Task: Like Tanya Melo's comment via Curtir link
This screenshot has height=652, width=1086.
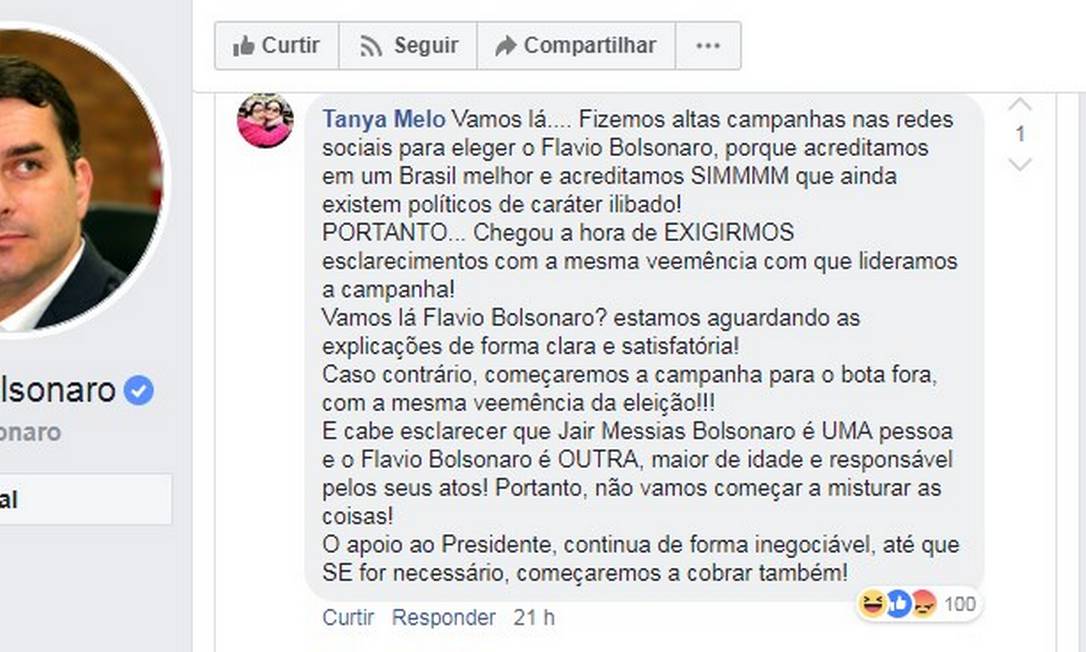Action: [346, 618]
